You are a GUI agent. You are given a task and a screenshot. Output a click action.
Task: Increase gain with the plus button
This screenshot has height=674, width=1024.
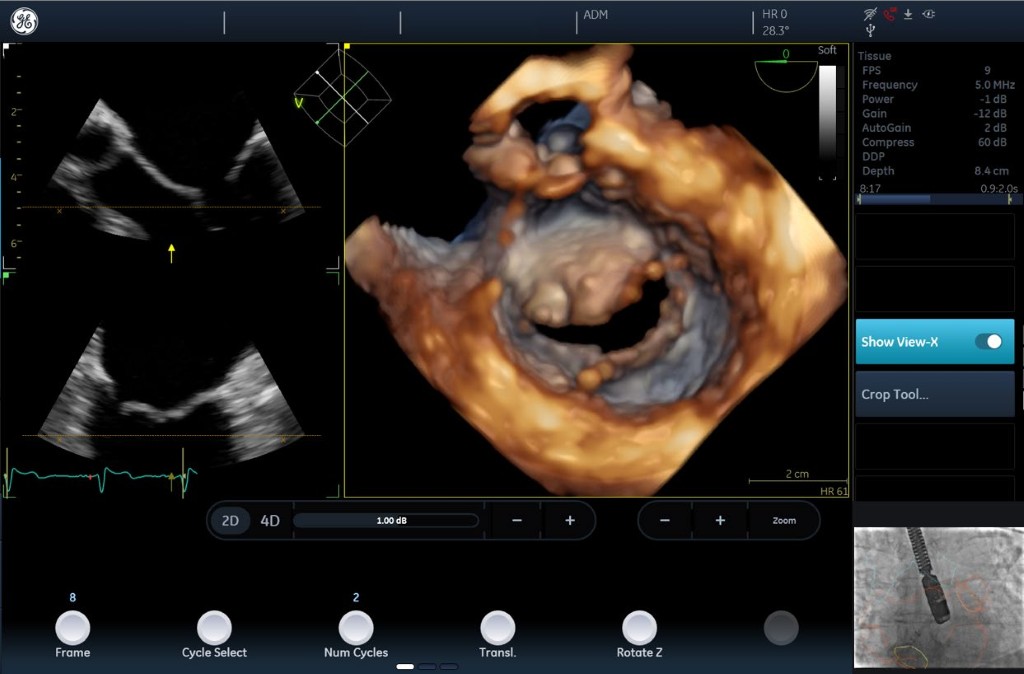pyautogui.click(x=570, y=521)
